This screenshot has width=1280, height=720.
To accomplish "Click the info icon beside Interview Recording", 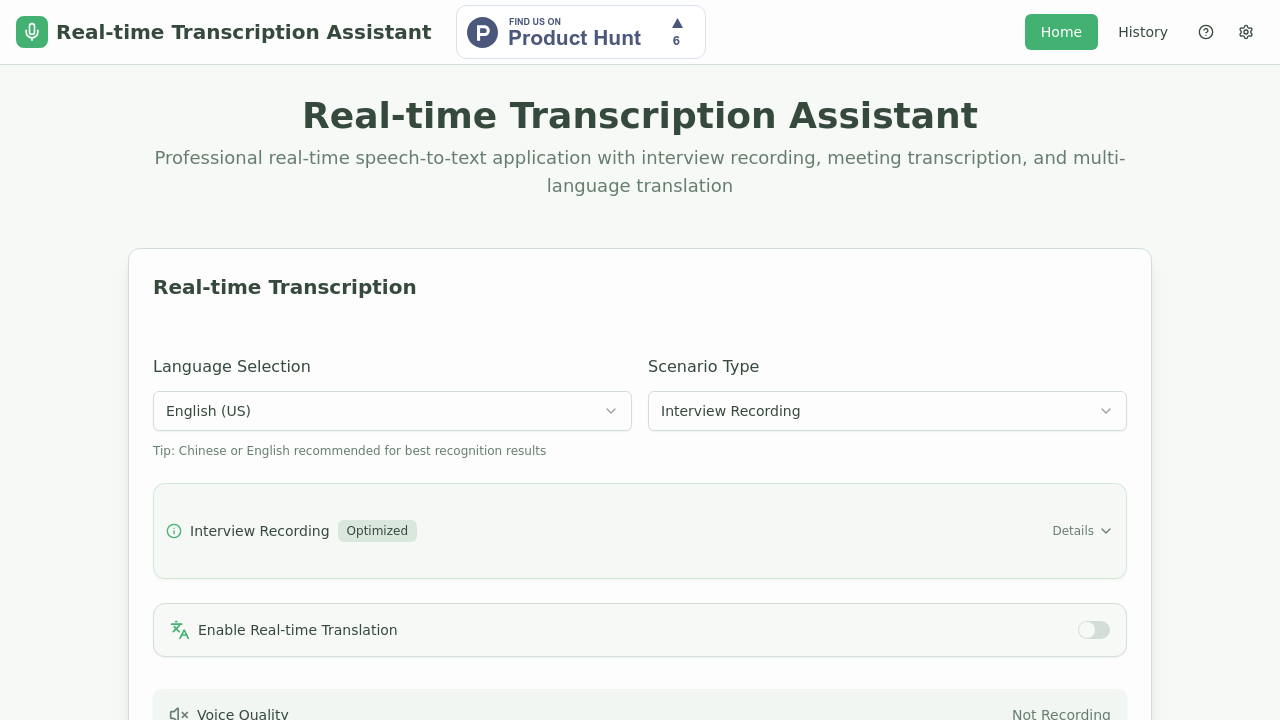I will pos(174,531).
